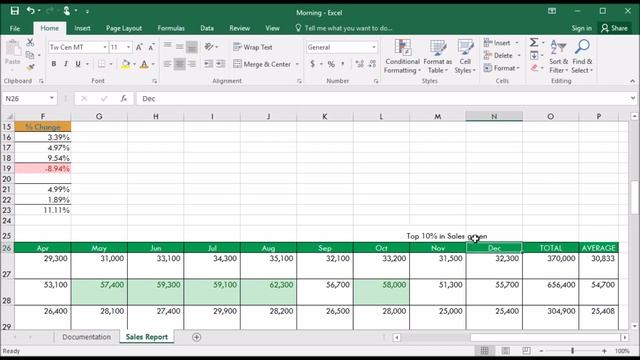Viewport: 640px width, 360px height.
Task: Switch to the Insert tab
Action: [82, 28]
